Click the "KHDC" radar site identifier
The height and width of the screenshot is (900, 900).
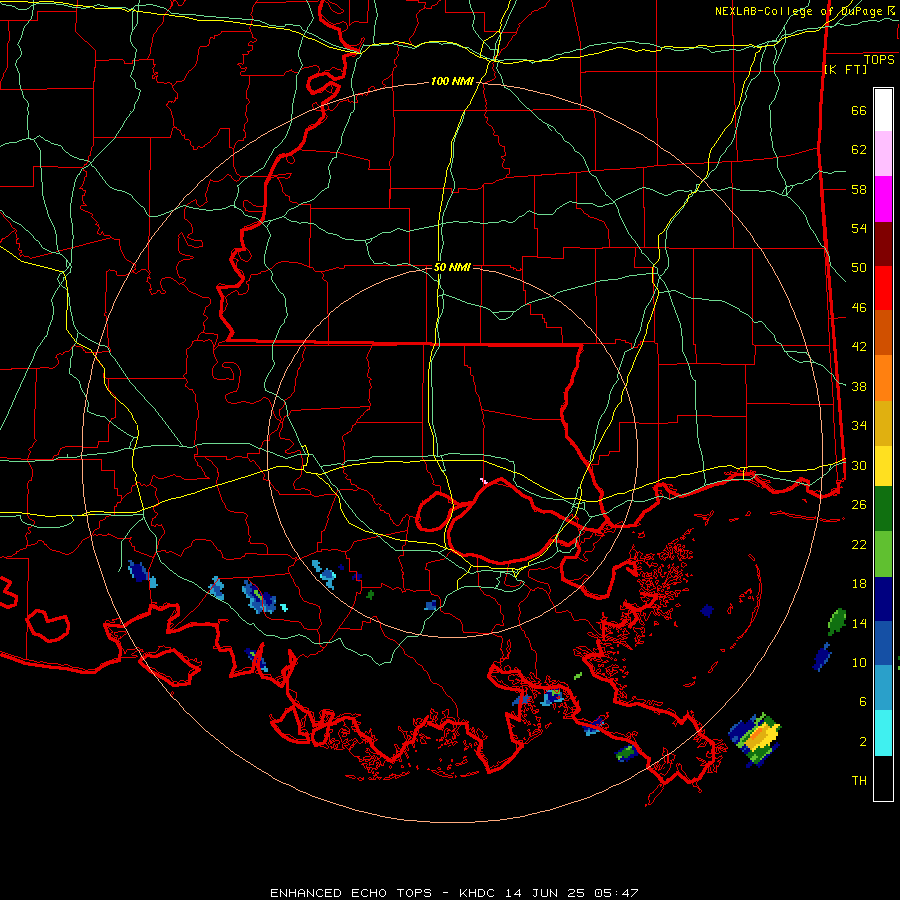(x=479, y=893)
